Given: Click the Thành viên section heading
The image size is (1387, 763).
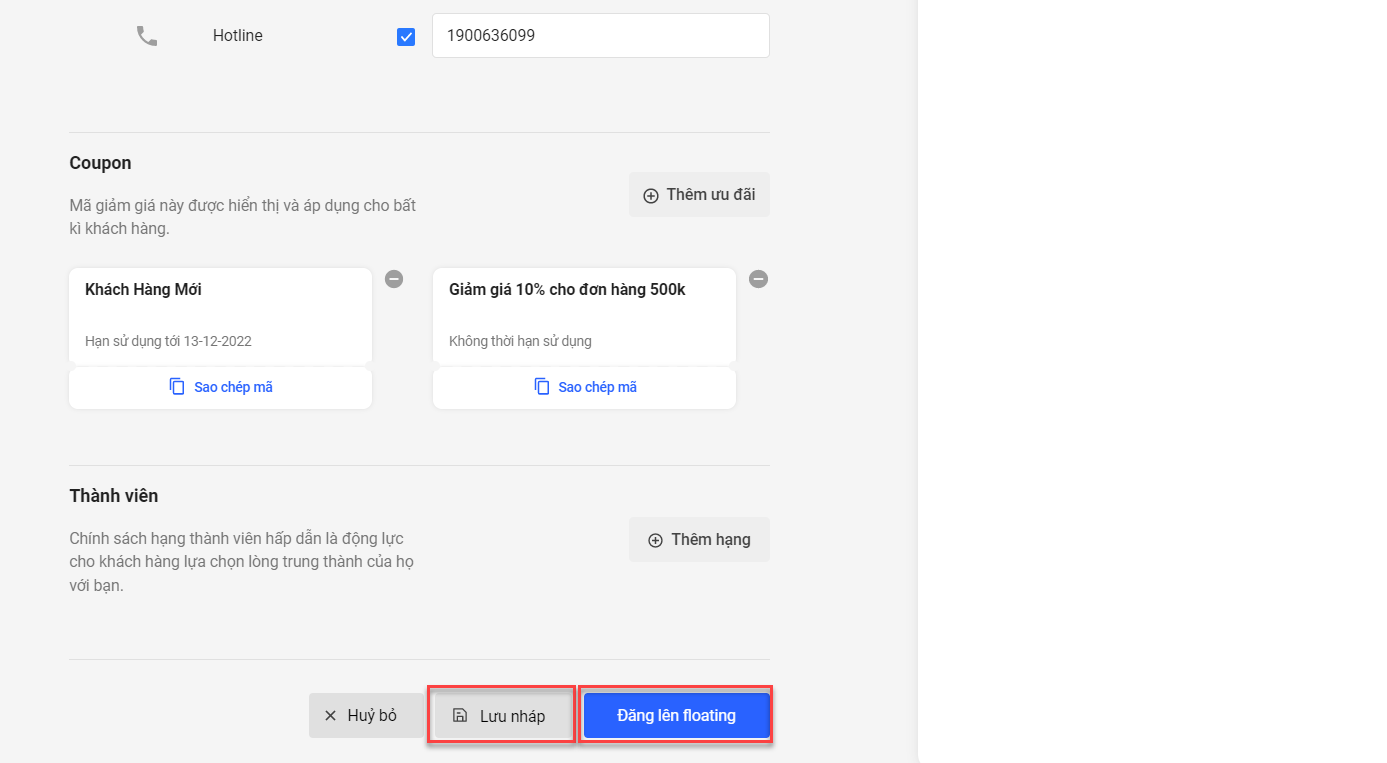Looking at the screenshot, I should click(114, 496).
